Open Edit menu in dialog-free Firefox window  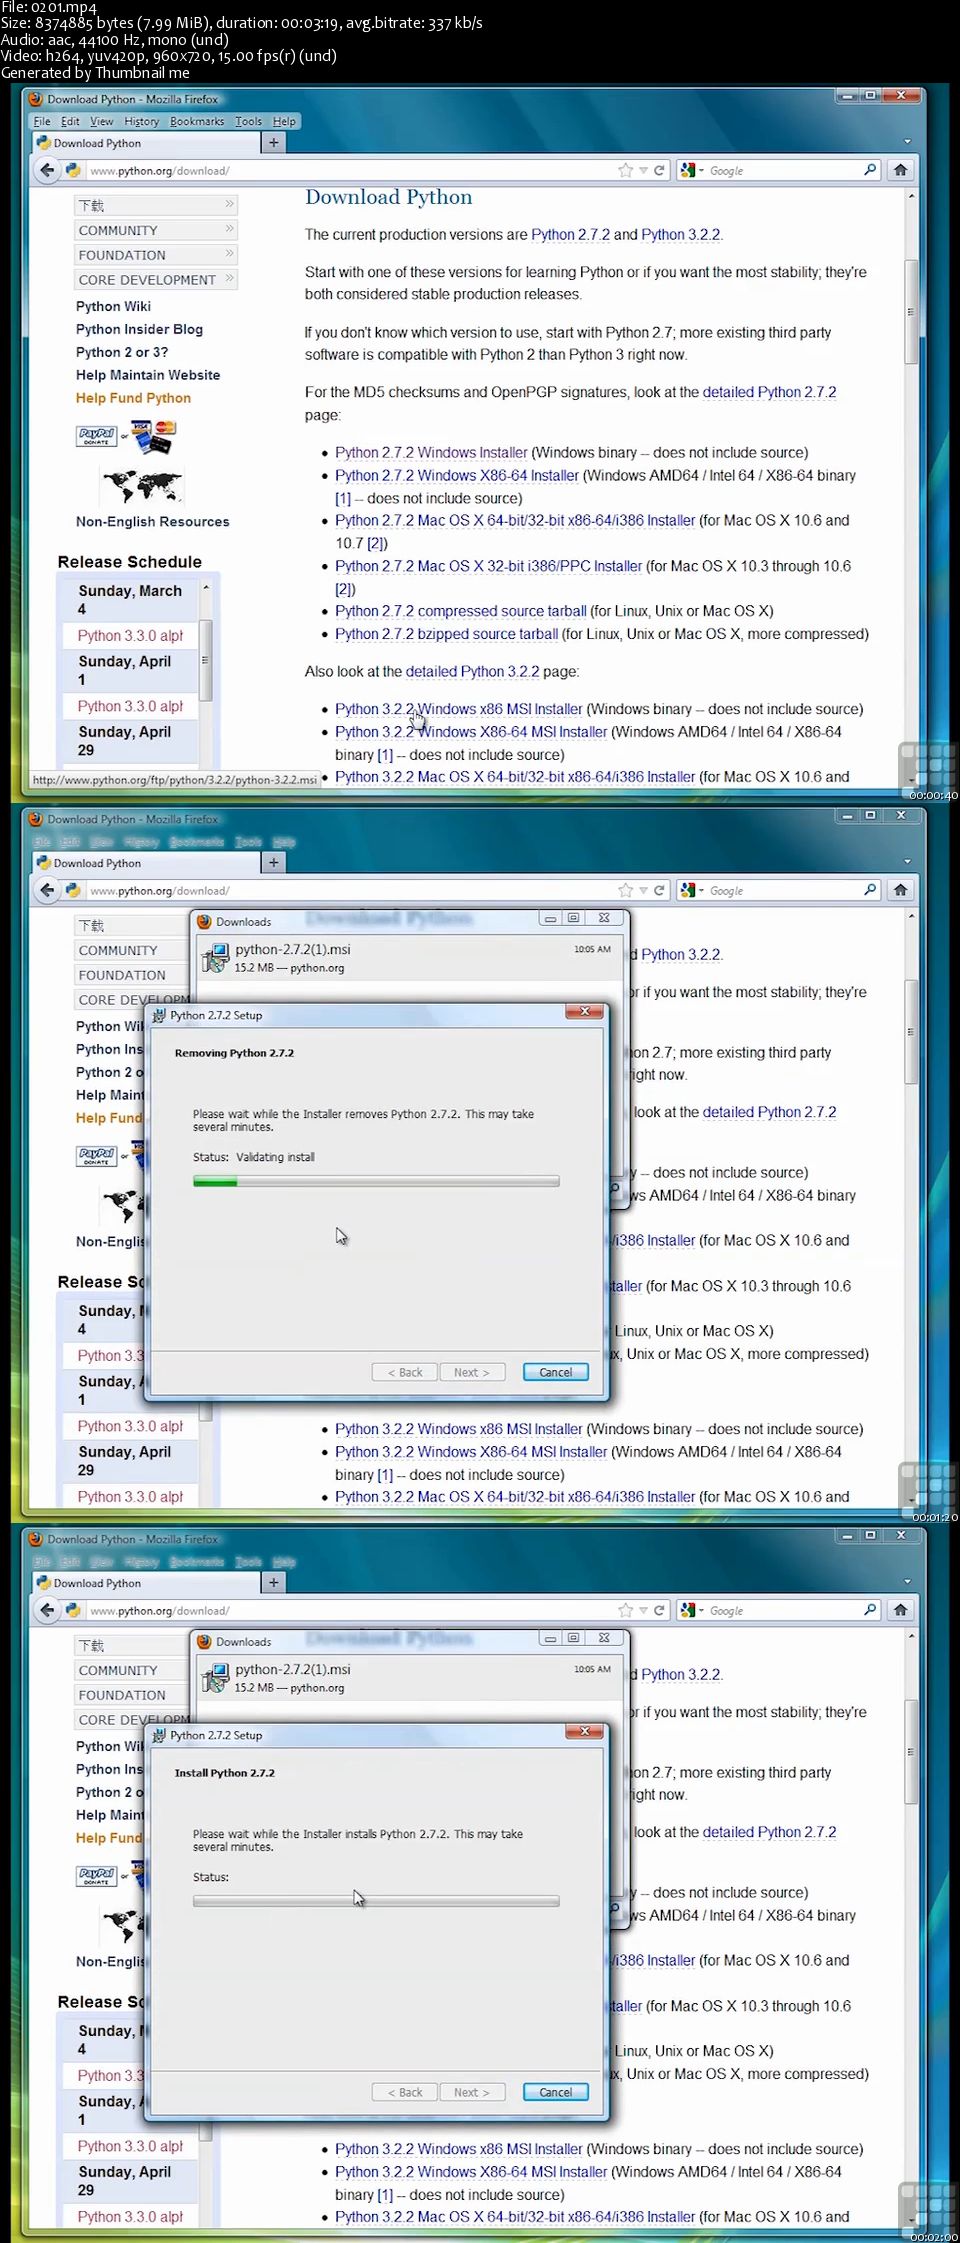tap(70, 121)
